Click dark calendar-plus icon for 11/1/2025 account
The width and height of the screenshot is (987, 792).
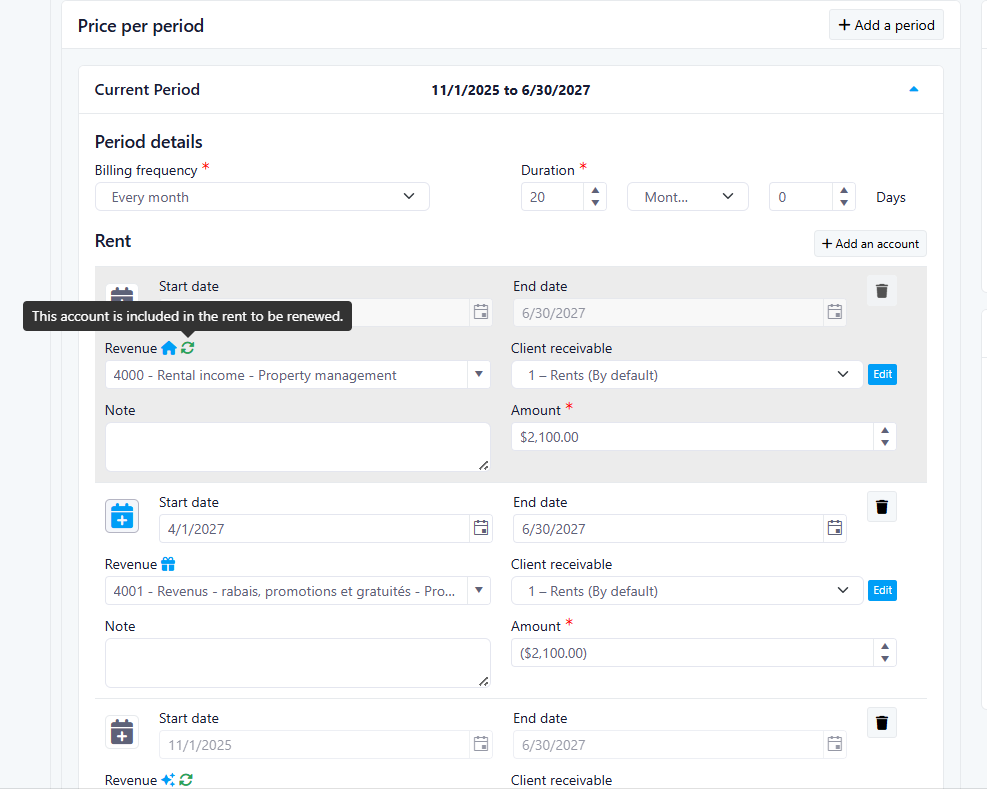122,732
